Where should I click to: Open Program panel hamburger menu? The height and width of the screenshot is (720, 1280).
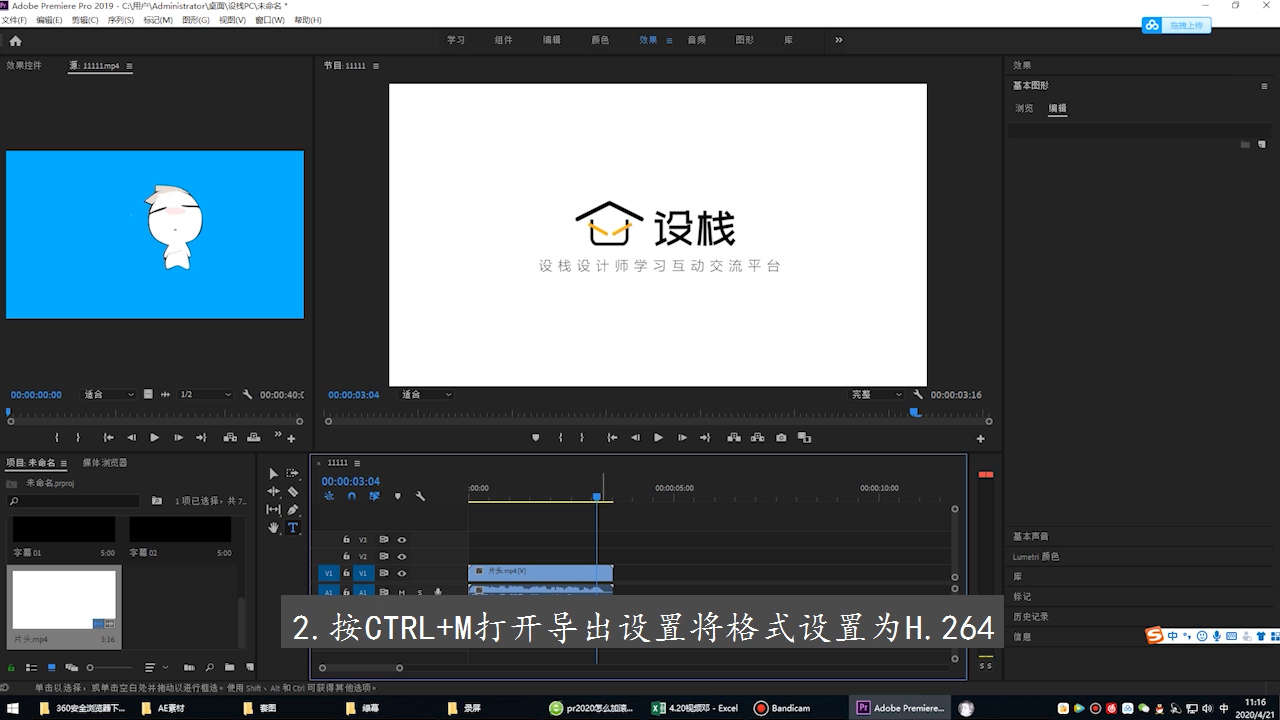click(376, 66)
